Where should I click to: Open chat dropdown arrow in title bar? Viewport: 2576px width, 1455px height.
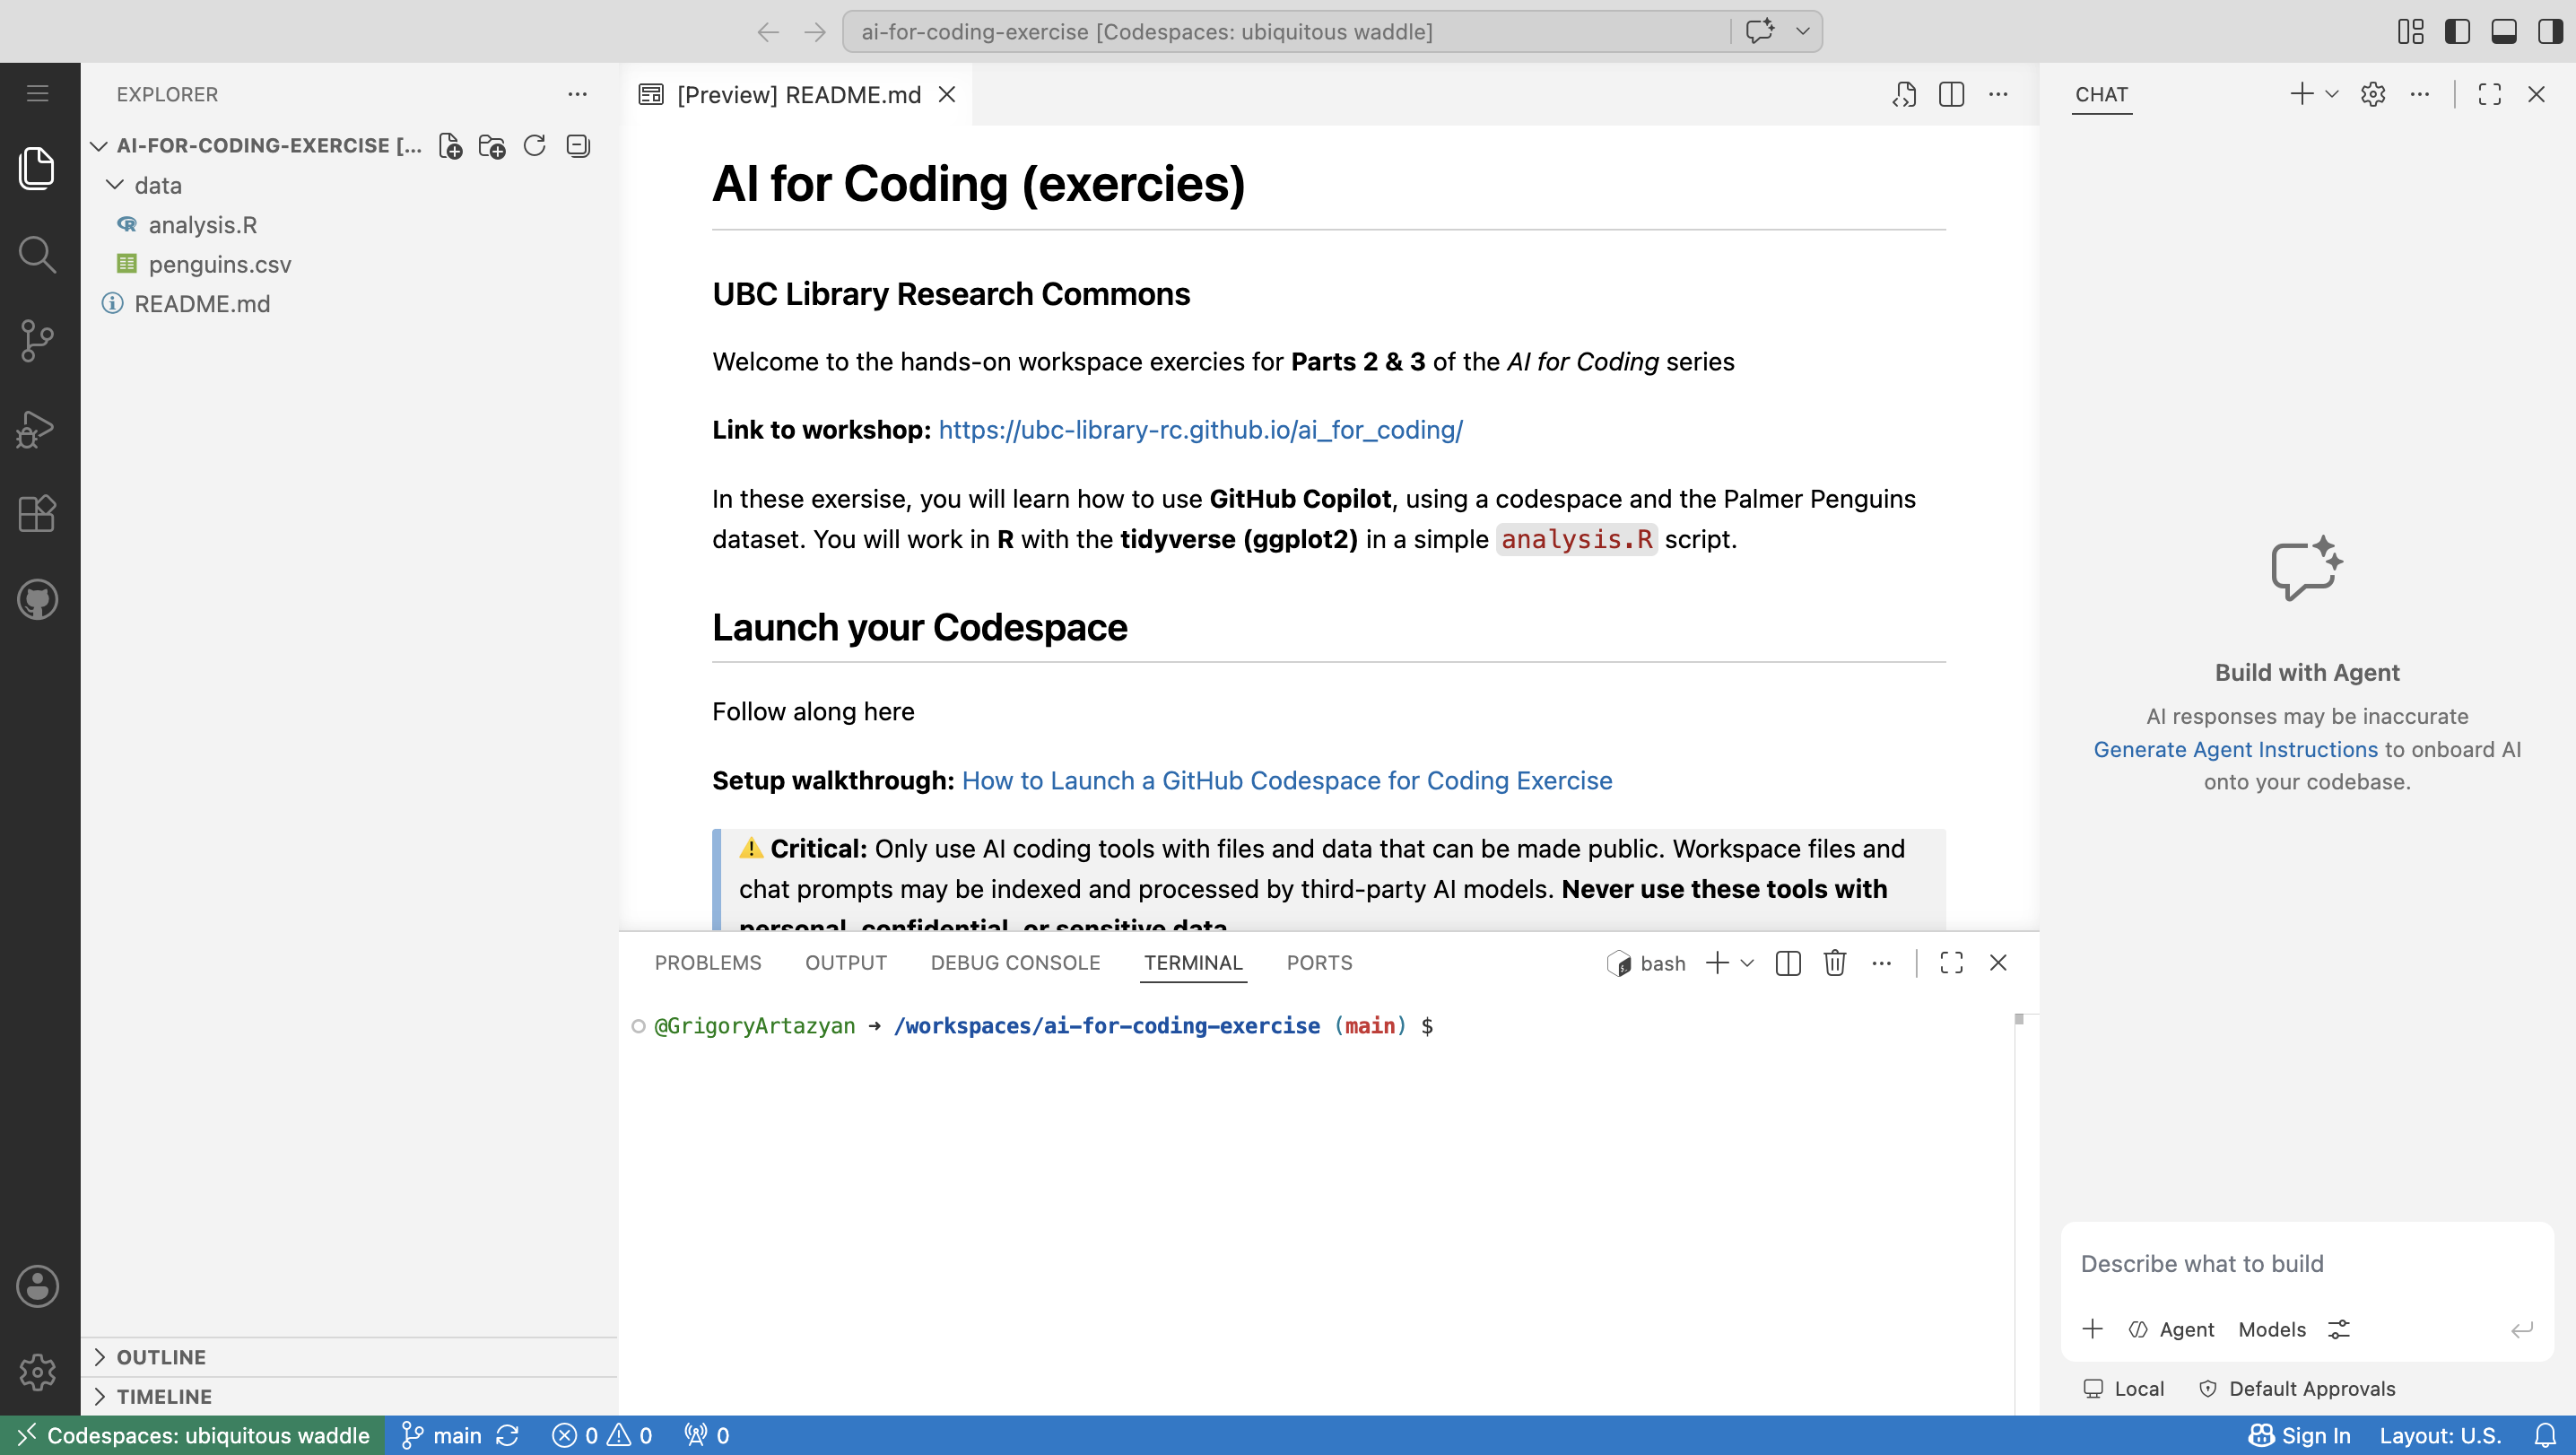click(1802, 31)
